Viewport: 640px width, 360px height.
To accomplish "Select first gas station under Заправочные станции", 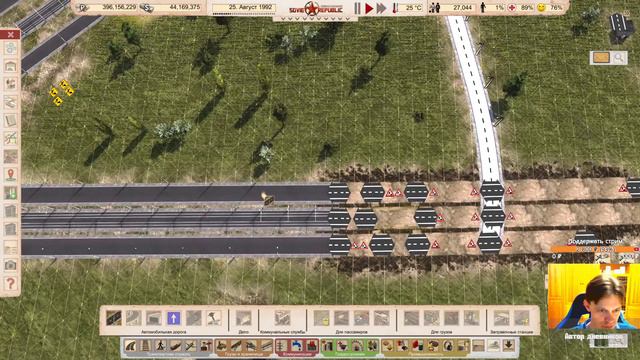I will (501, 318).
